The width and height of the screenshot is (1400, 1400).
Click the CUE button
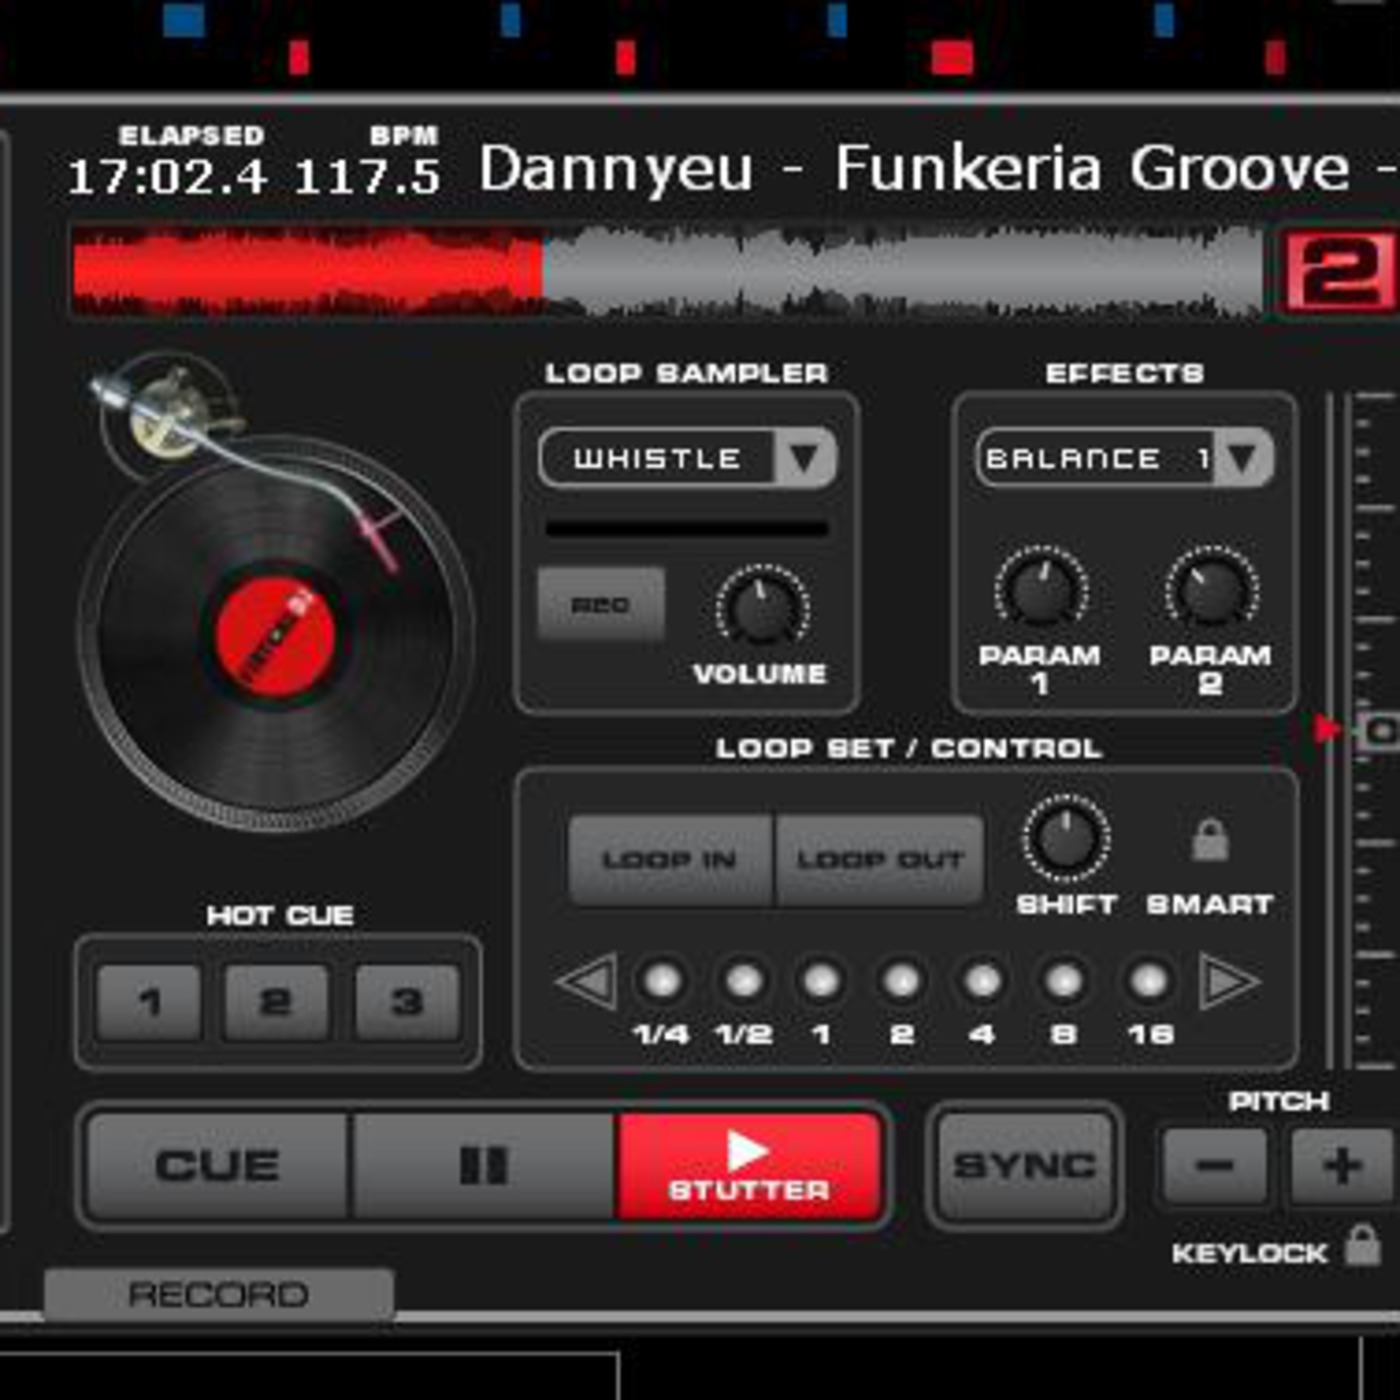tap(218, 1166)
